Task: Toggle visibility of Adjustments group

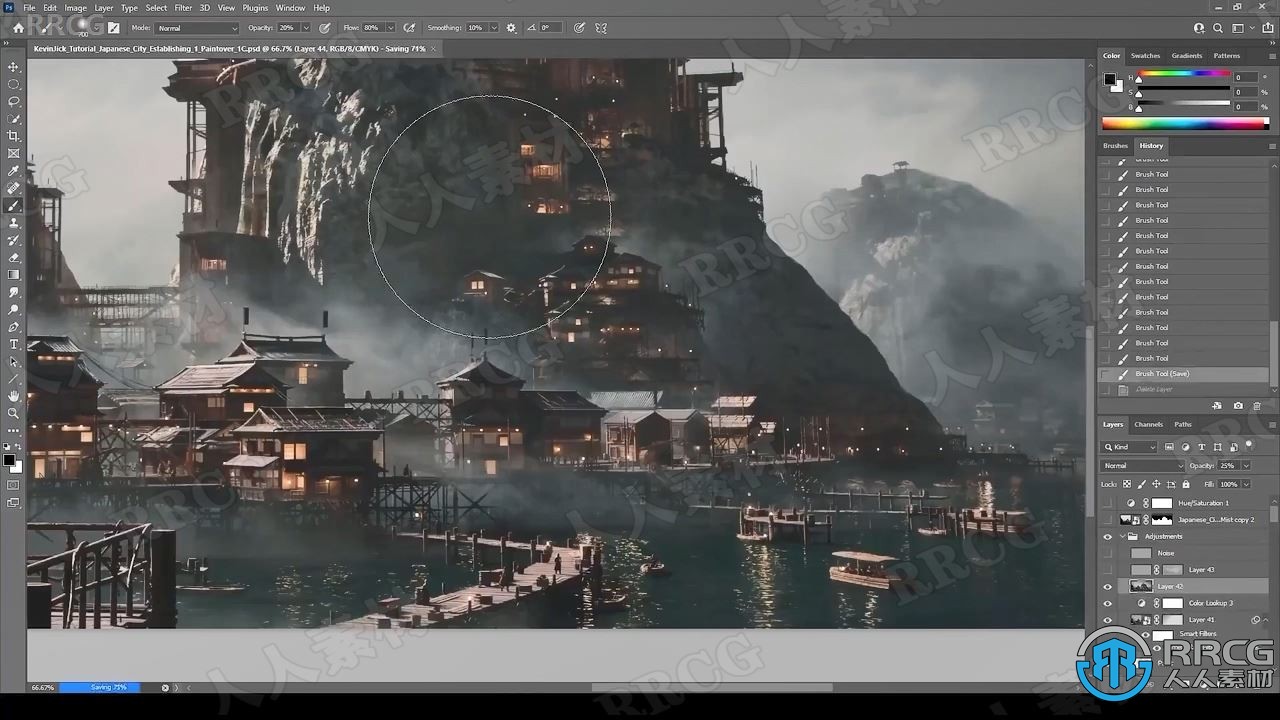Action: (x=1107, y=537)
